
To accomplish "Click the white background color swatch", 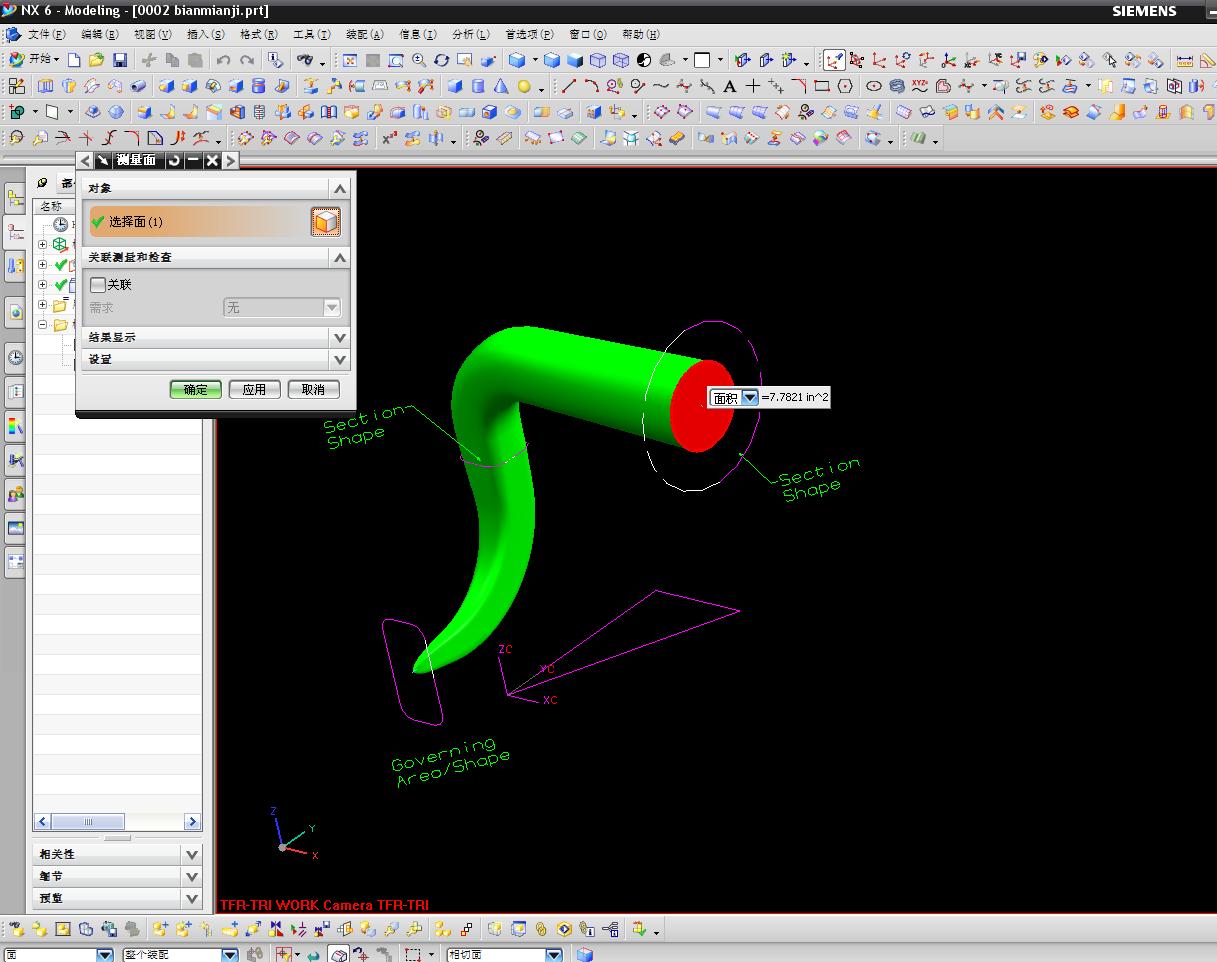I will (702, 60).
